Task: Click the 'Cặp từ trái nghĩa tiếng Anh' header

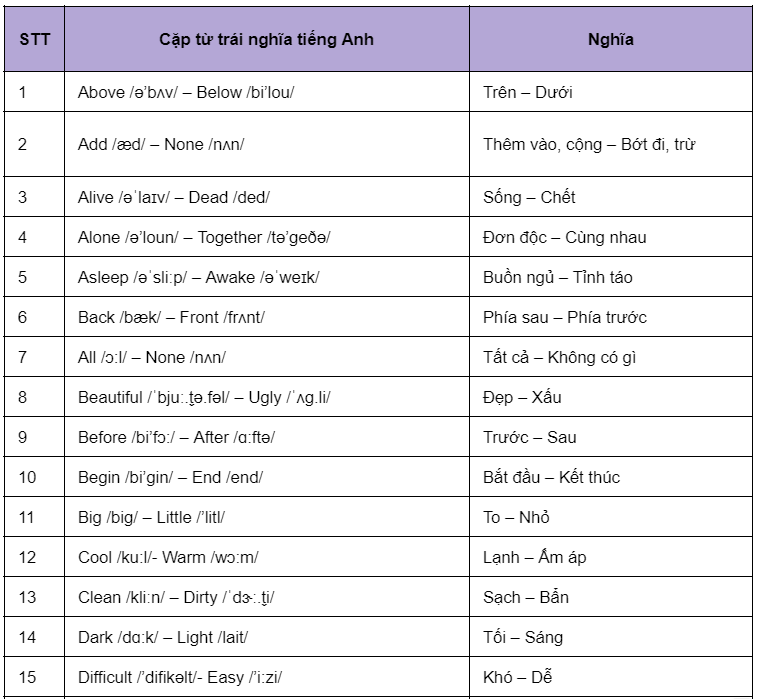Action: click(266, 40)
